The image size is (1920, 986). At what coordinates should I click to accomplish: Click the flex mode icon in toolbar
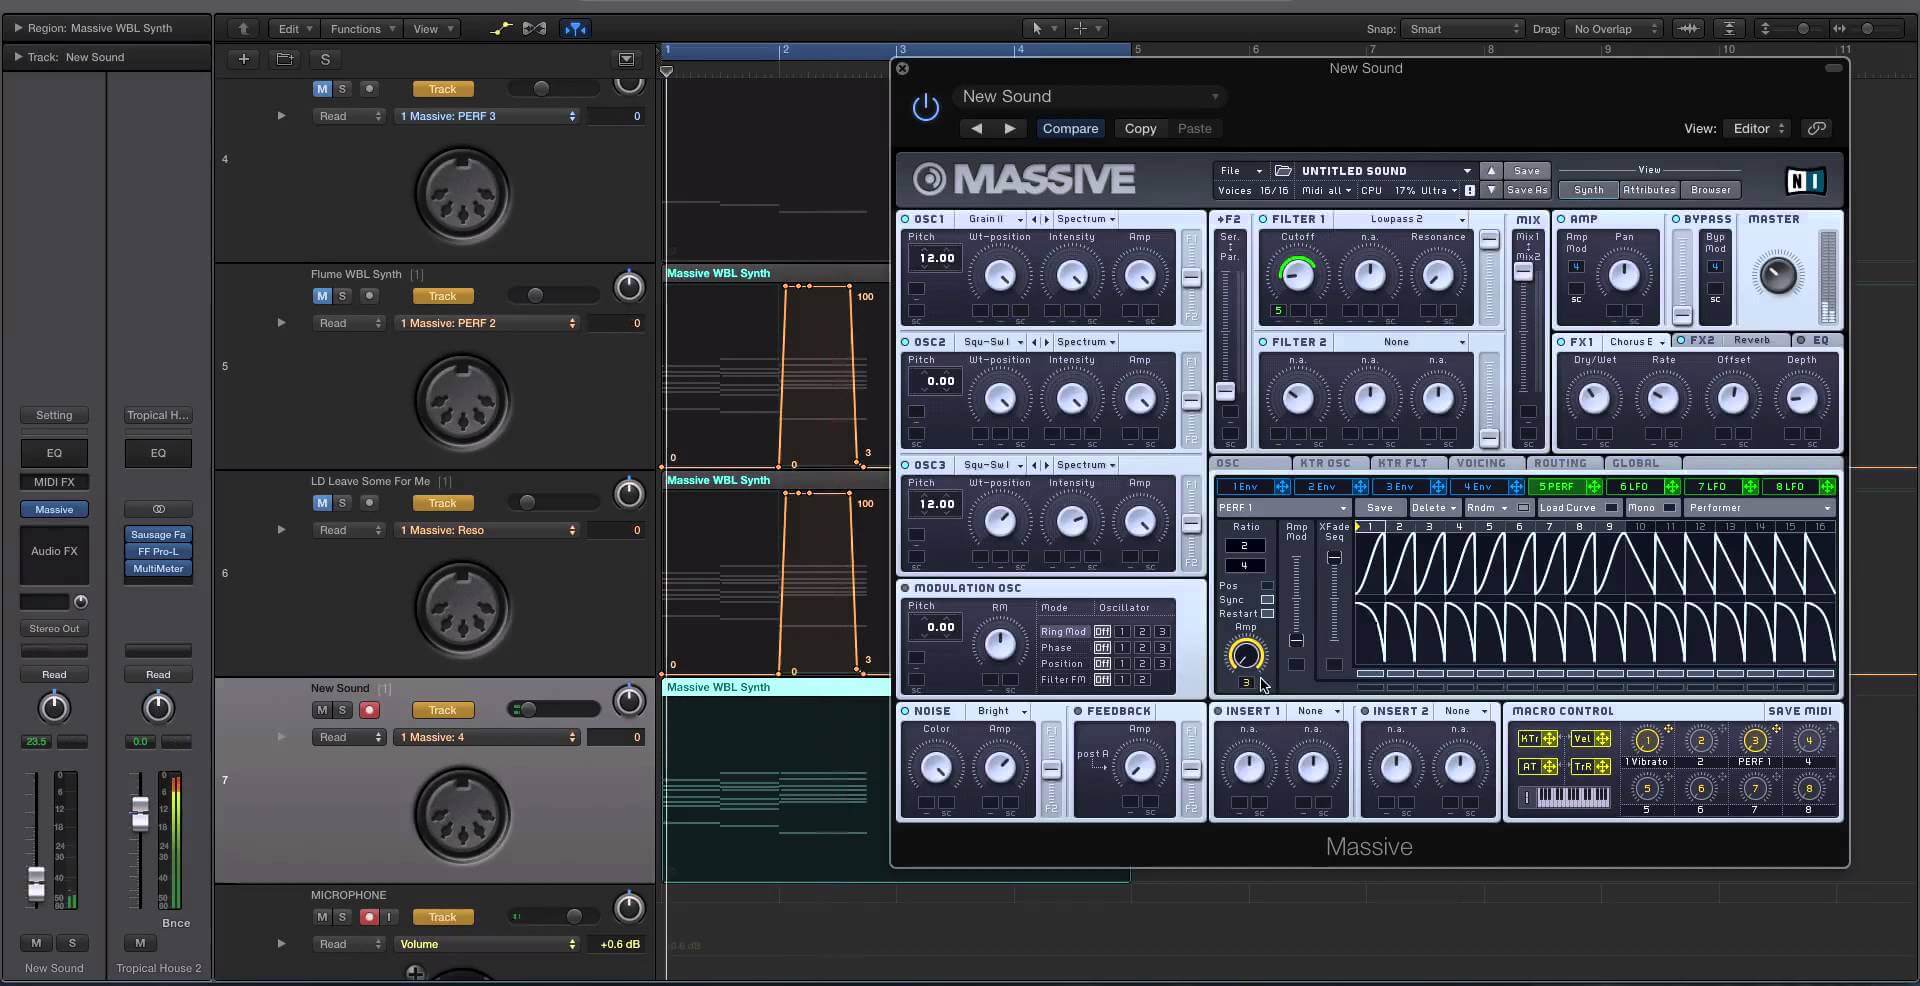tap(535, 29)
